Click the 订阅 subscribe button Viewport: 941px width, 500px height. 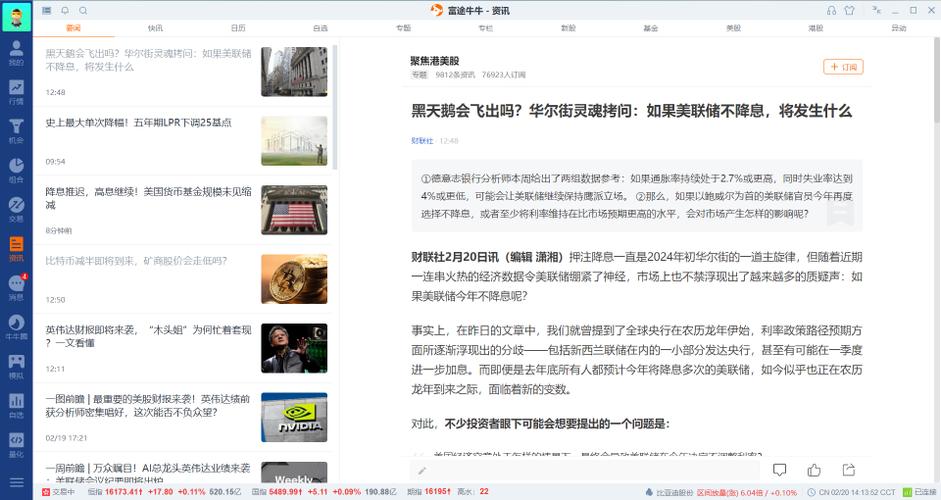(x=843, y=67)
